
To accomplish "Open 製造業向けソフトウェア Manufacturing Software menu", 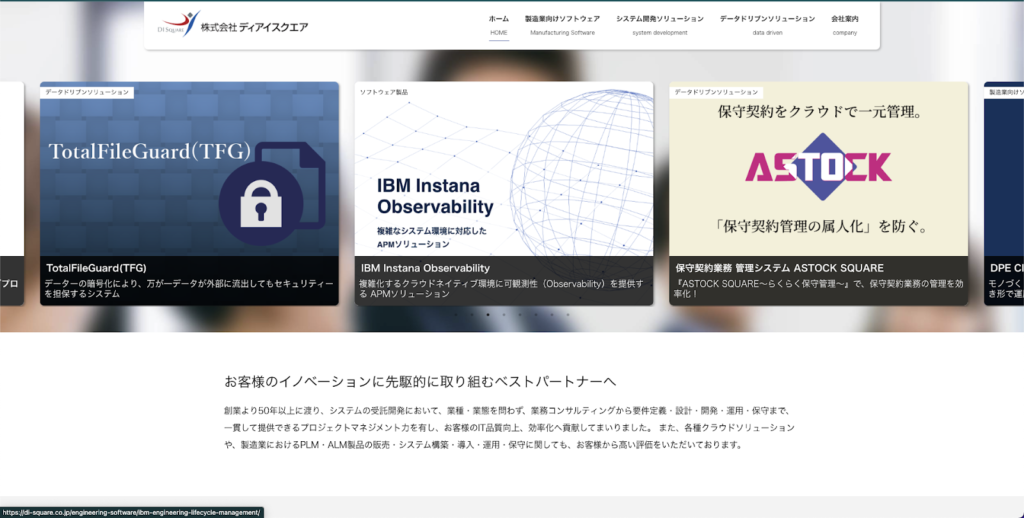I will tap(562, 25).
